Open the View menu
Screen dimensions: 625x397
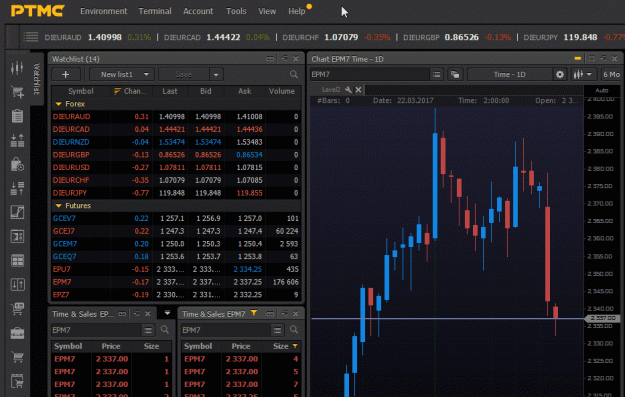coord(267,11)
